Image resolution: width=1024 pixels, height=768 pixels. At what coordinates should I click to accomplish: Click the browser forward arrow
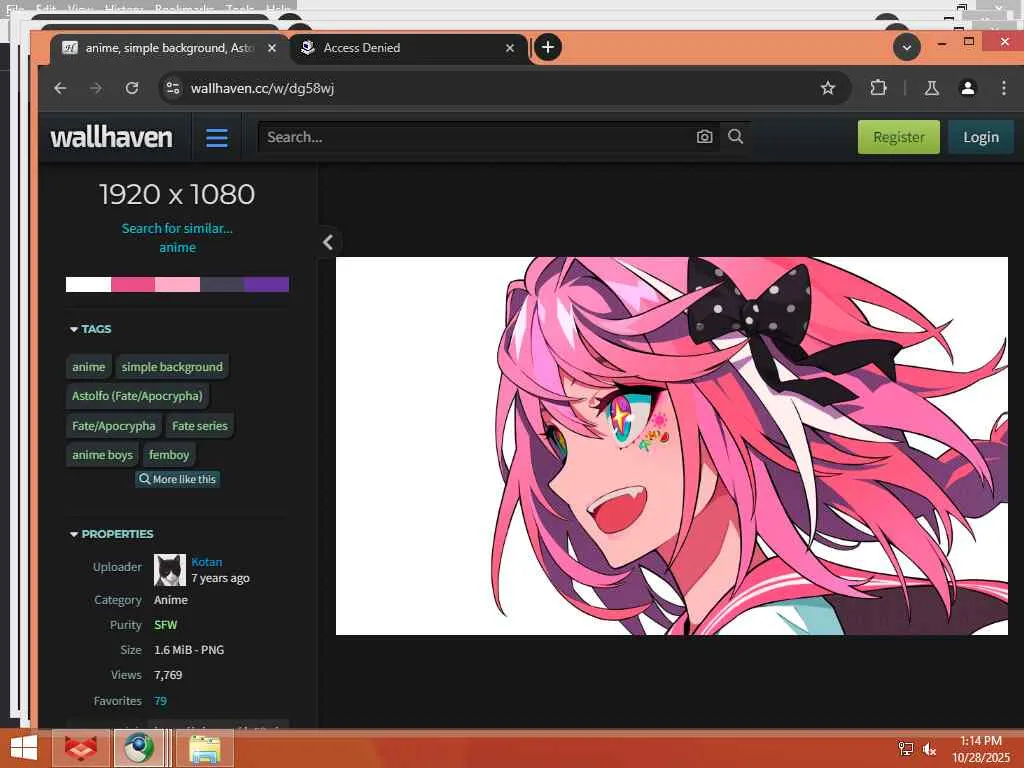click(96, 88)
